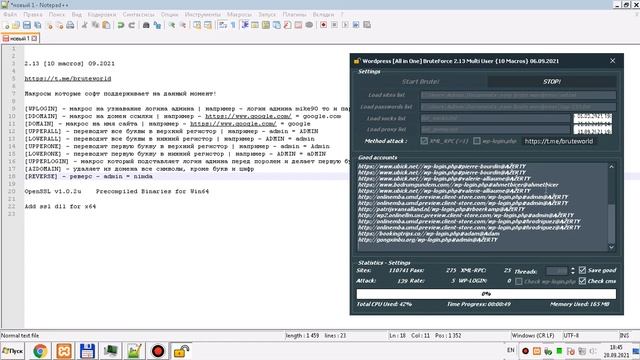Viewport: 640px width, 360px height.
Task: Zoom out on the editor text
Action: 182,25
